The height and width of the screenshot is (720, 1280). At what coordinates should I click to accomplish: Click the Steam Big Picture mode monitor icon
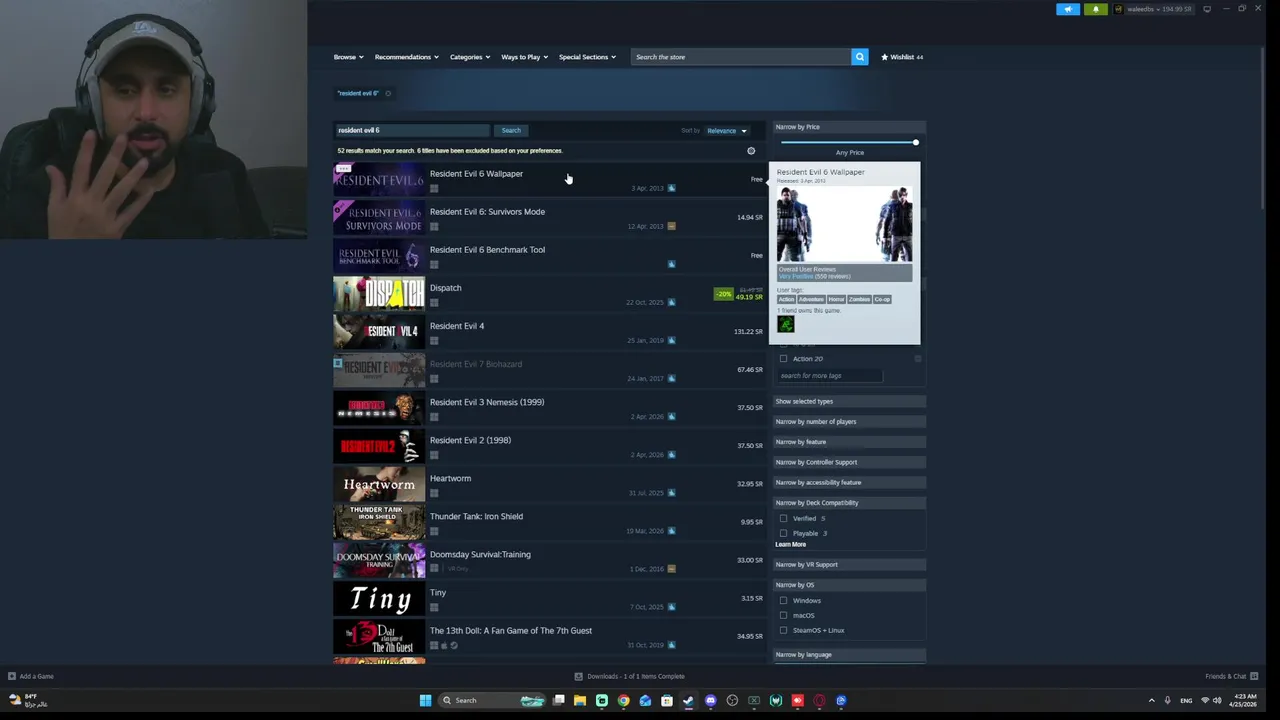[1207, 9]
